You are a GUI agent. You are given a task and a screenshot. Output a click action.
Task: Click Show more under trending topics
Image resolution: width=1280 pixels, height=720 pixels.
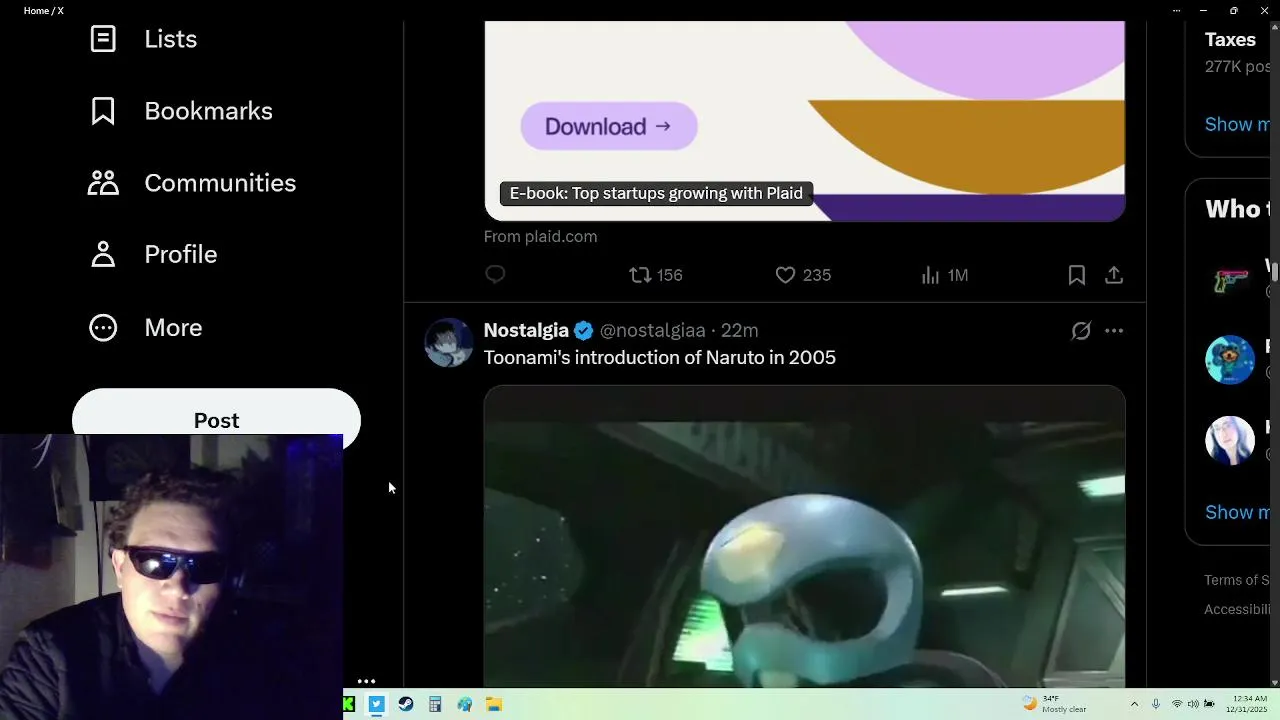tap(1237, 124)
